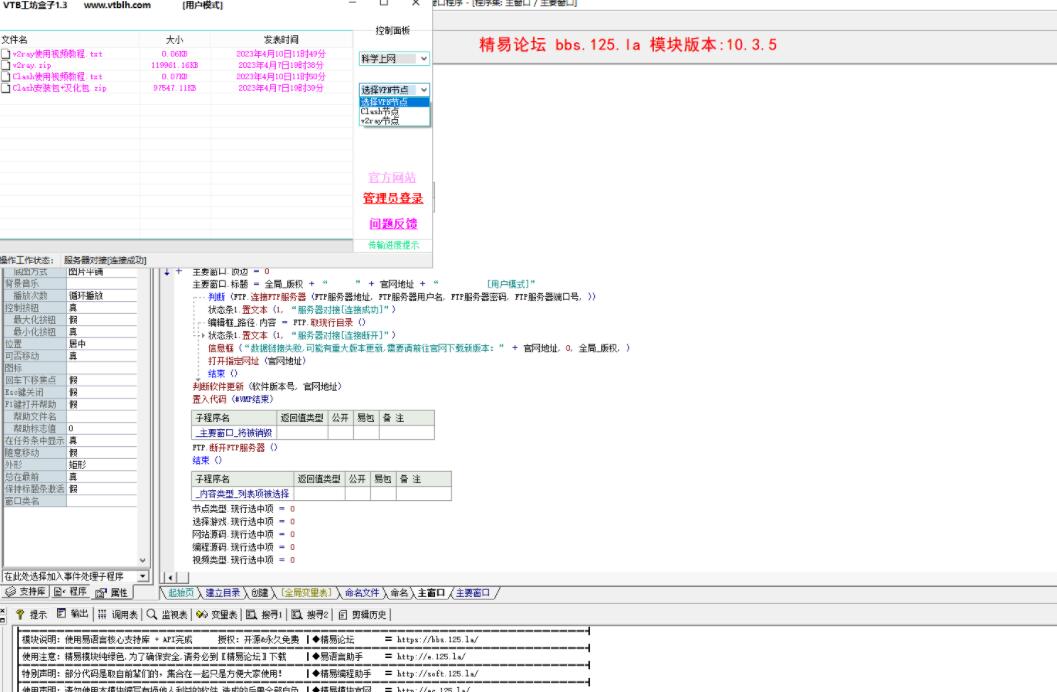Open the 官方网站 link
This screenshot has width=1057, height=692.
393,177
